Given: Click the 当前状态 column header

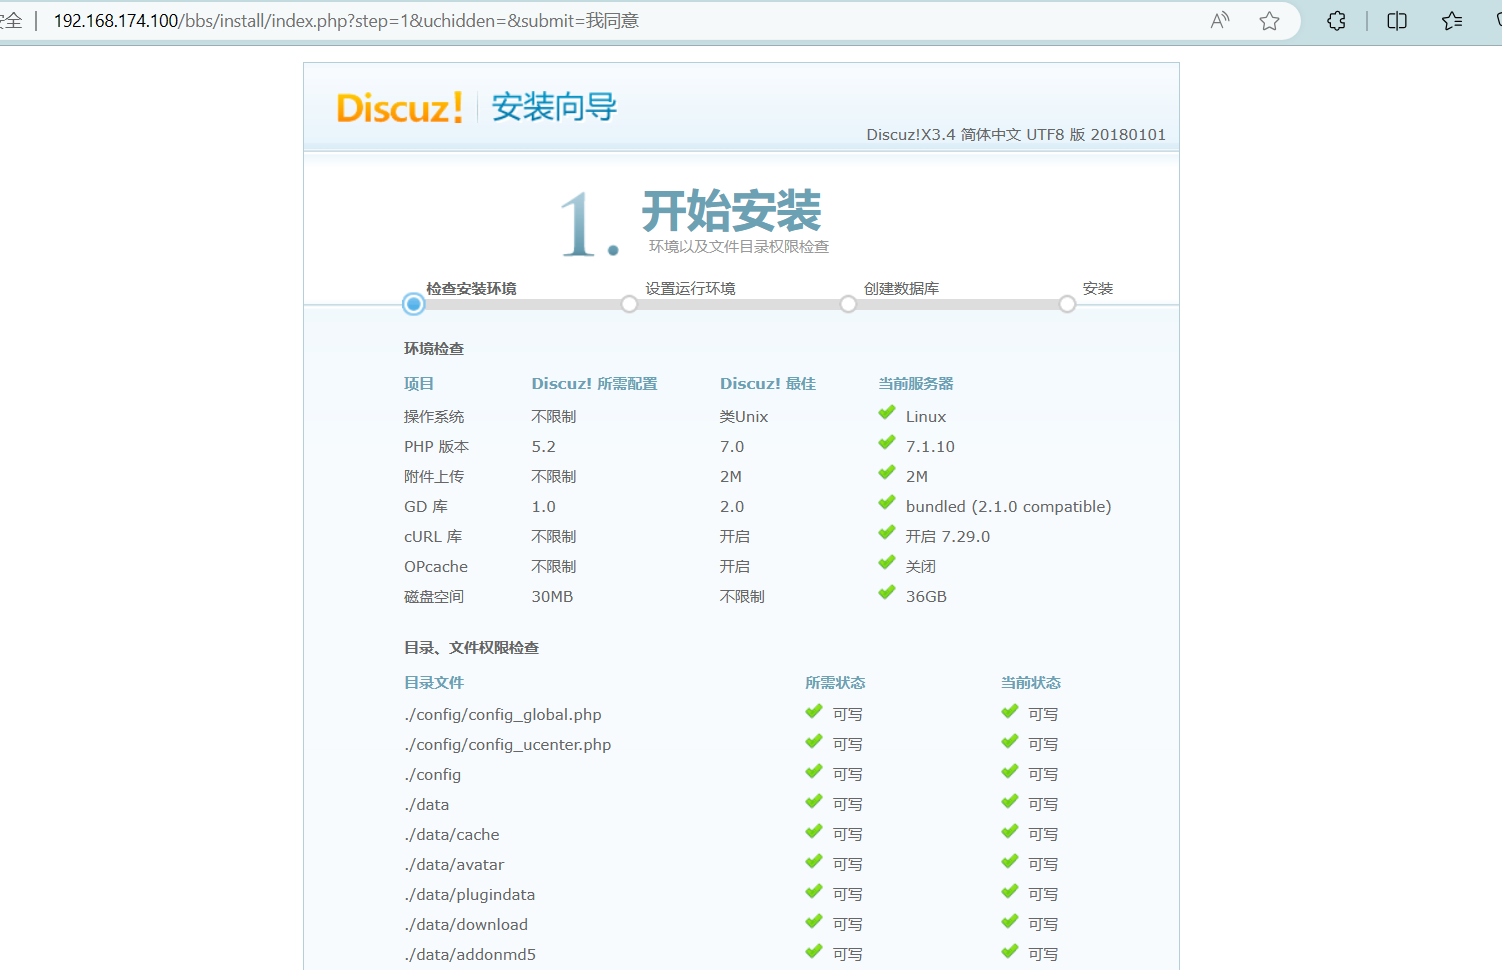Looking at the screenshot, I should (1031, 683).
